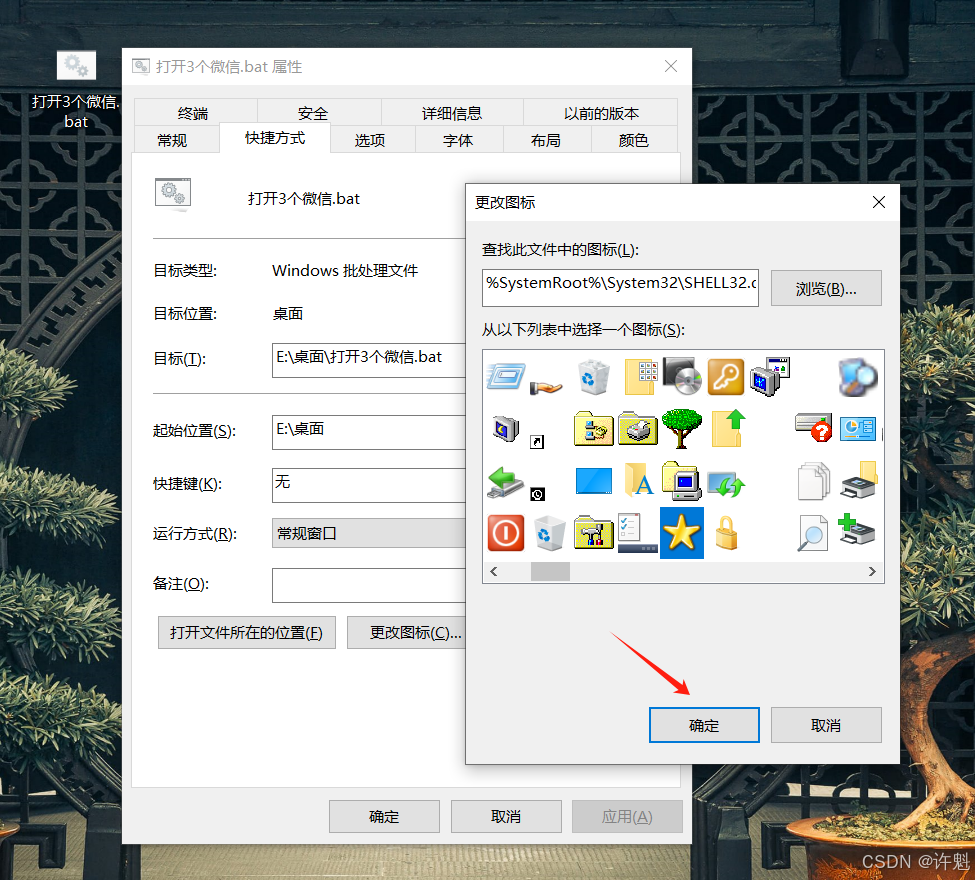Click 打开文件所在的位置(F) button
This screenshot has height=880, width=975.
[247, 632]
